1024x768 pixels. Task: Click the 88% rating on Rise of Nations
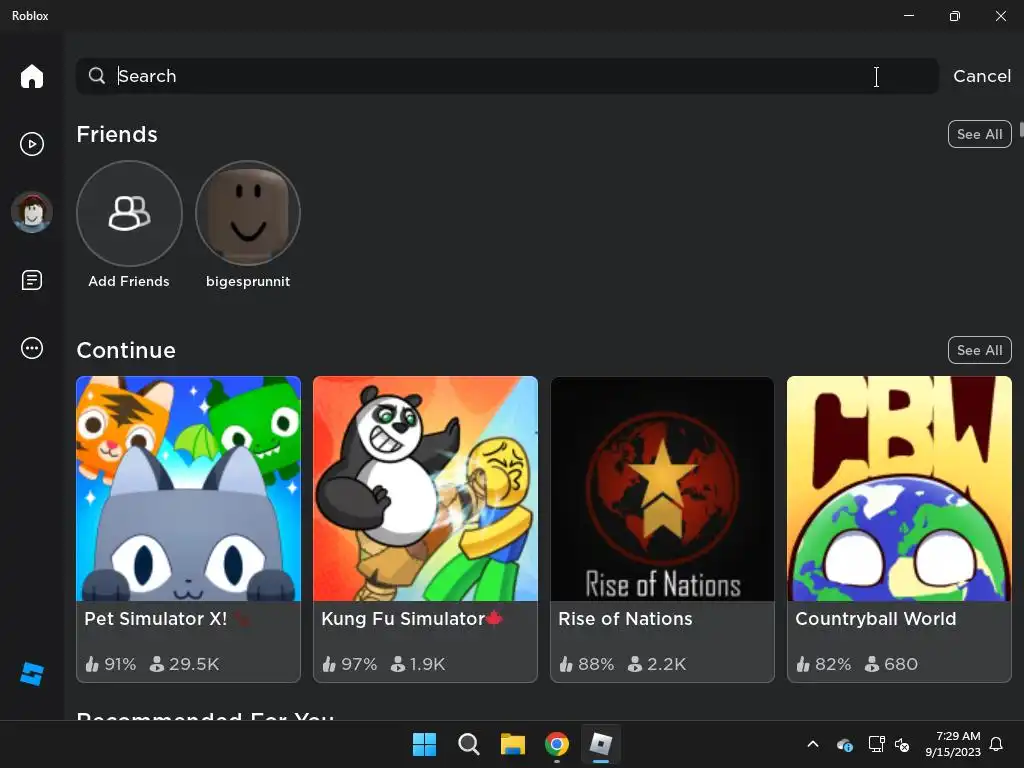click(x=586, y=664)
